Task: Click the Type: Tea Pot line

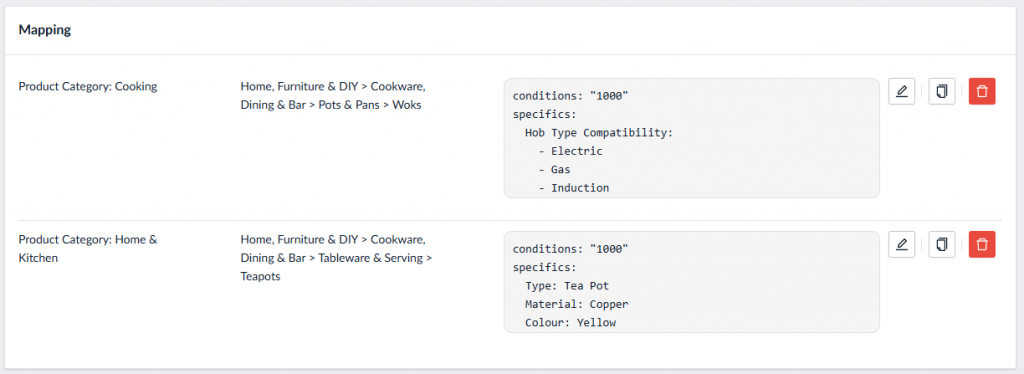Action: click(567, 286)
